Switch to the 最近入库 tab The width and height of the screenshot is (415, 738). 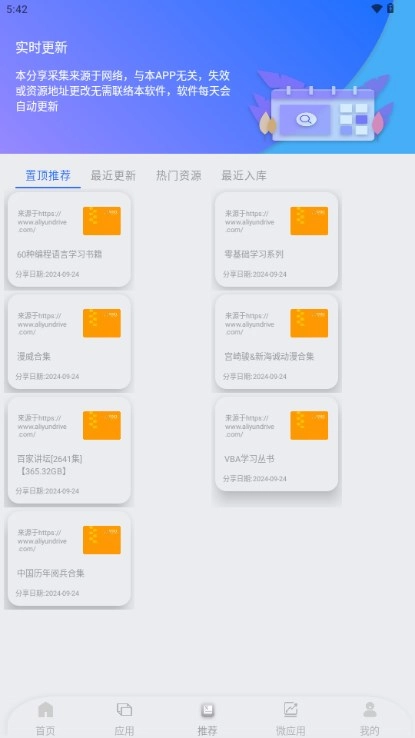point(244,176)
